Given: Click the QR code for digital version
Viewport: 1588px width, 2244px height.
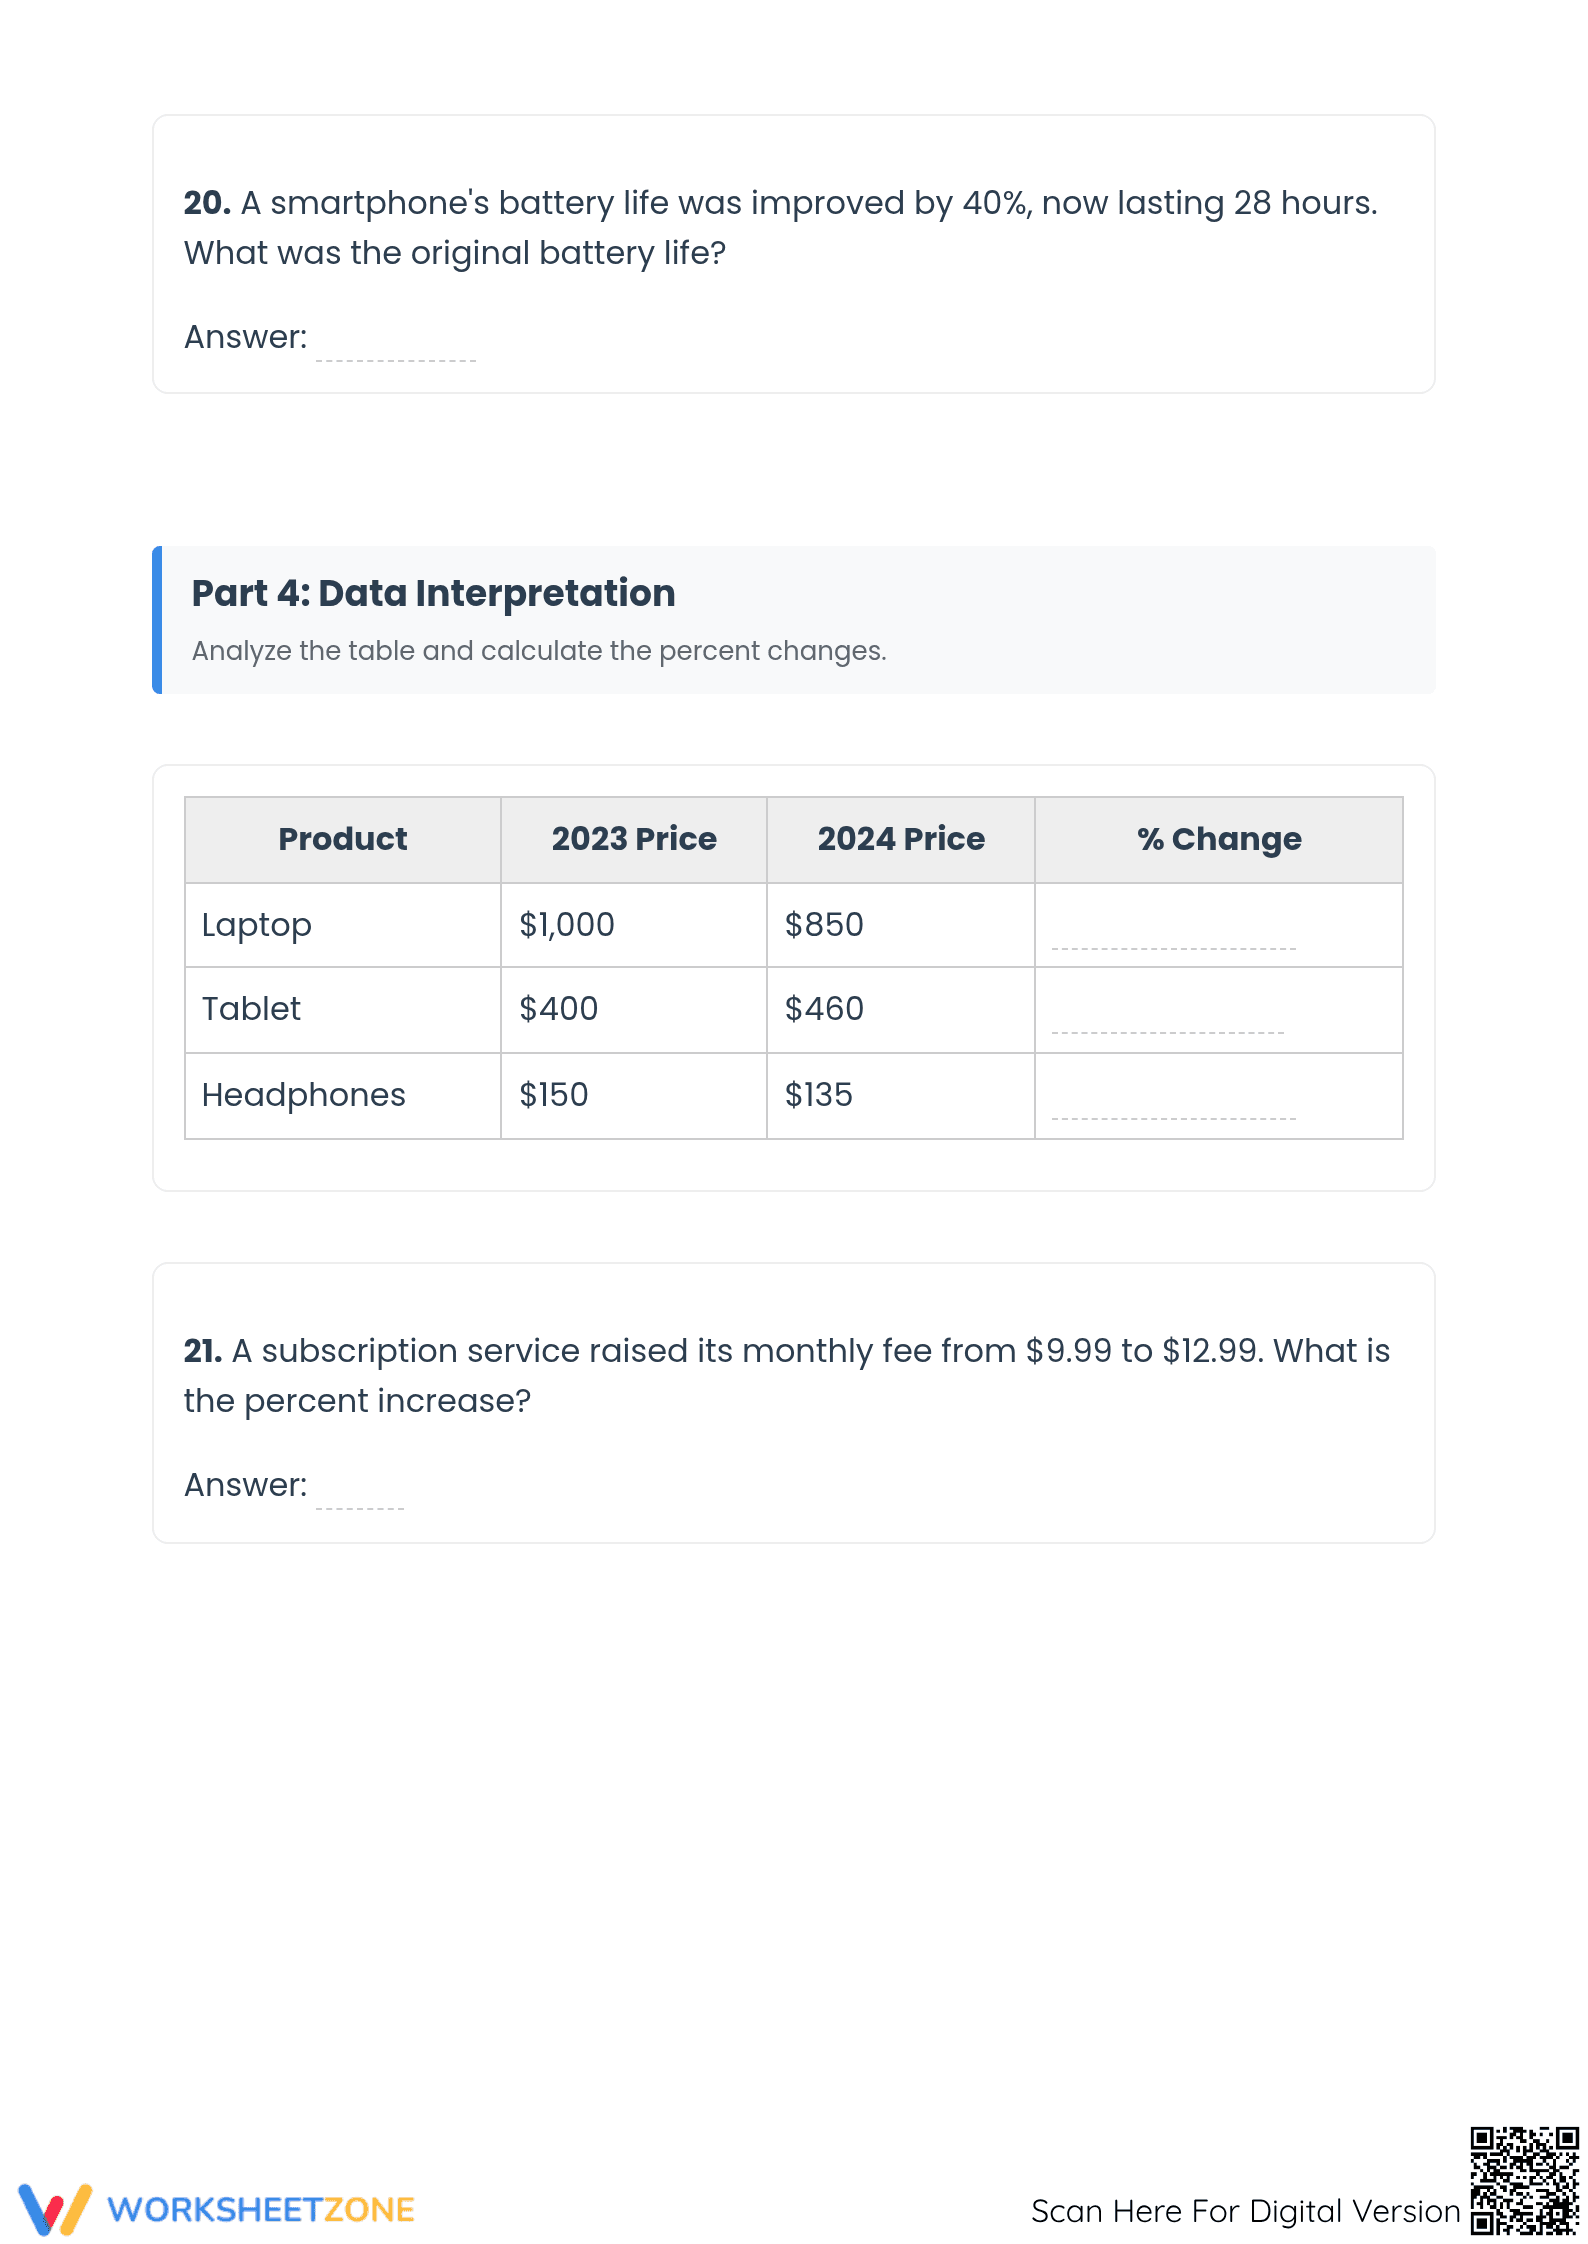Looking at the screenshot, I should (x=1524, y=2181).
